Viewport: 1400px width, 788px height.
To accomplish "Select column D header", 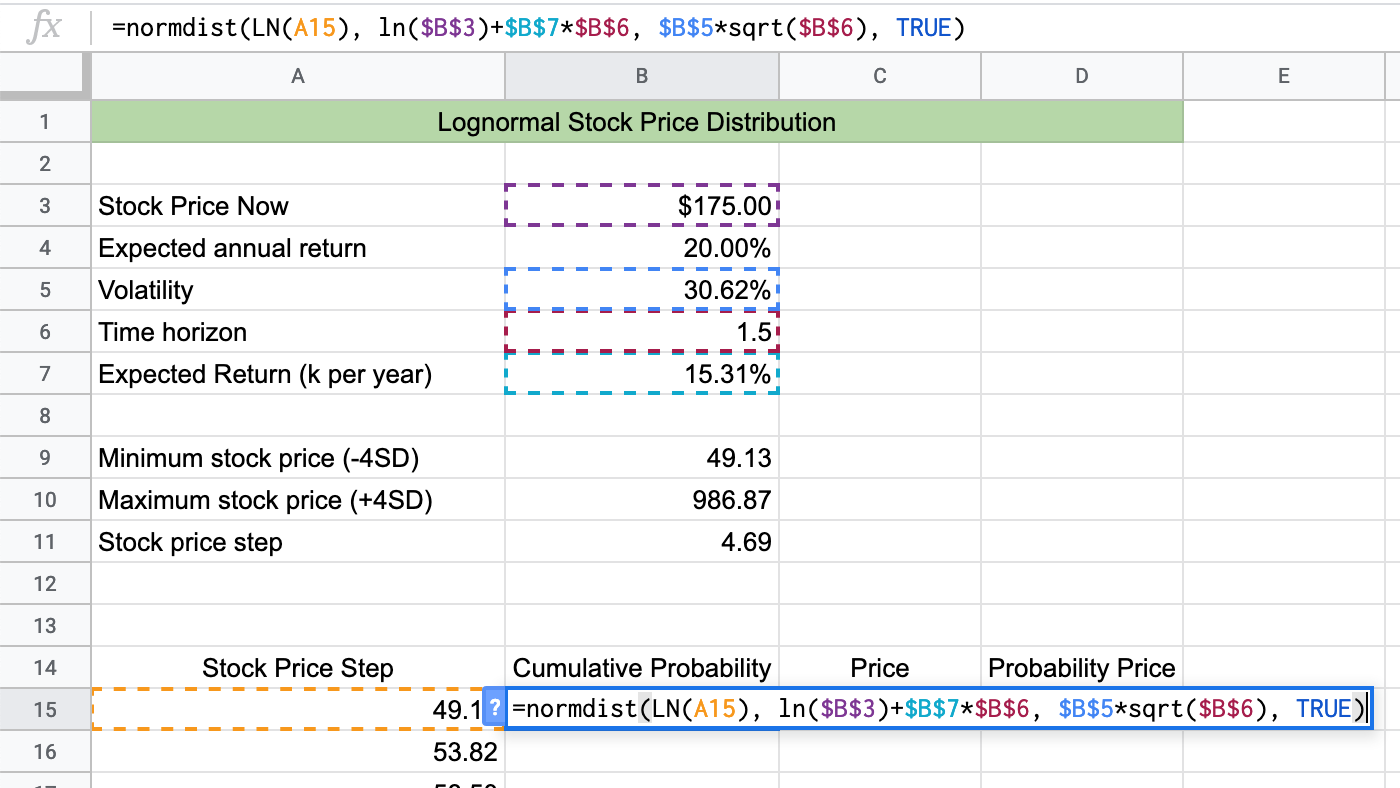I will (1082, 76).
